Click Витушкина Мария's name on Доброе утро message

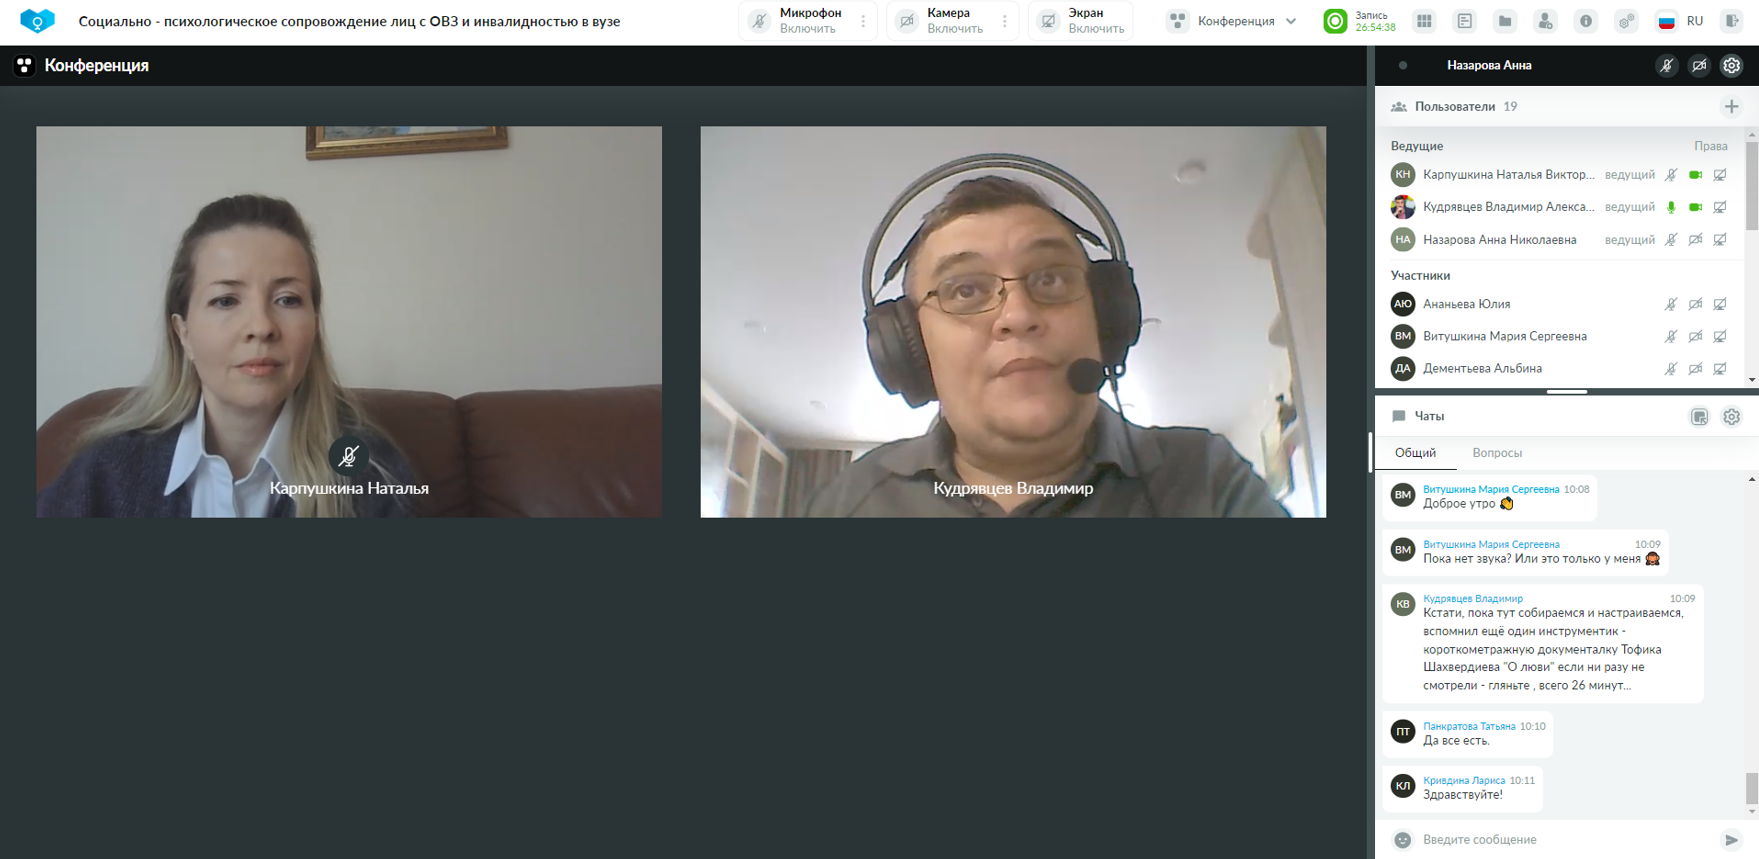pos(1491,489)
